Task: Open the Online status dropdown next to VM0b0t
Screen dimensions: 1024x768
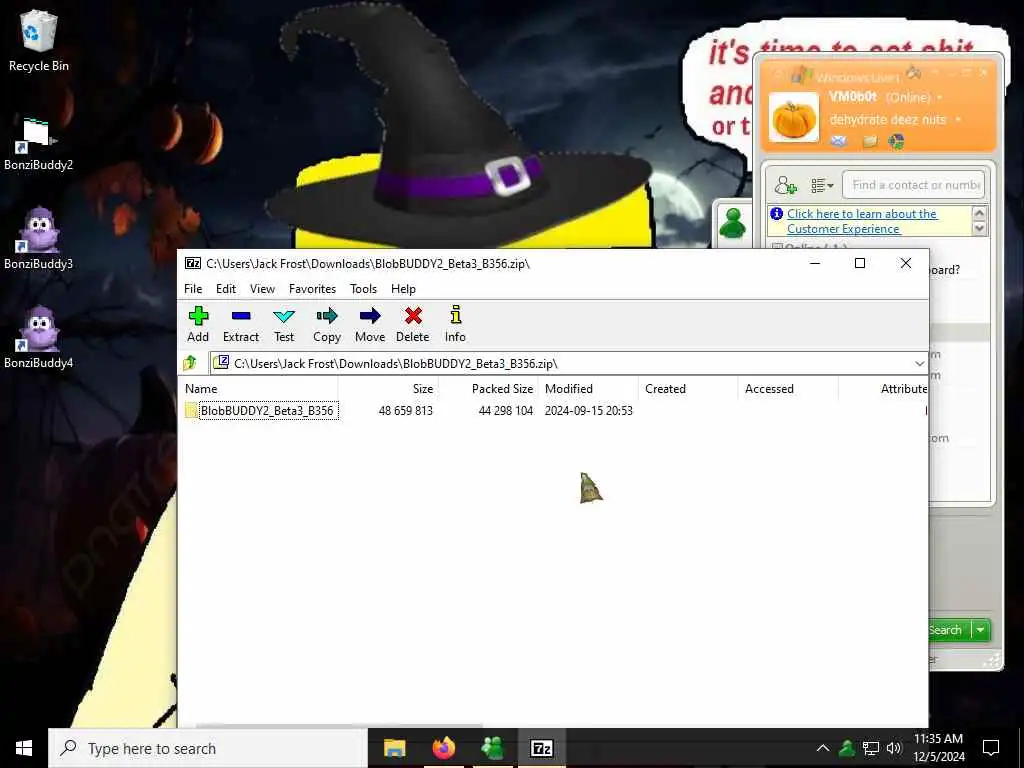Action: [940, 98]
